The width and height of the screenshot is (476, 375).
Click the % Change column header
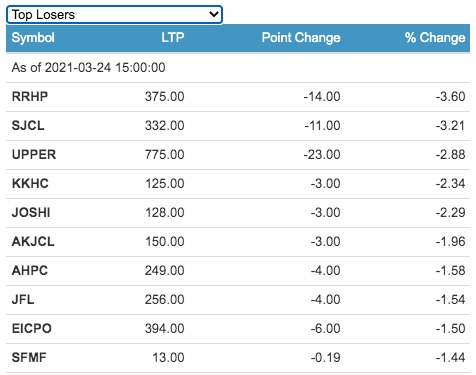coord(435,38)
